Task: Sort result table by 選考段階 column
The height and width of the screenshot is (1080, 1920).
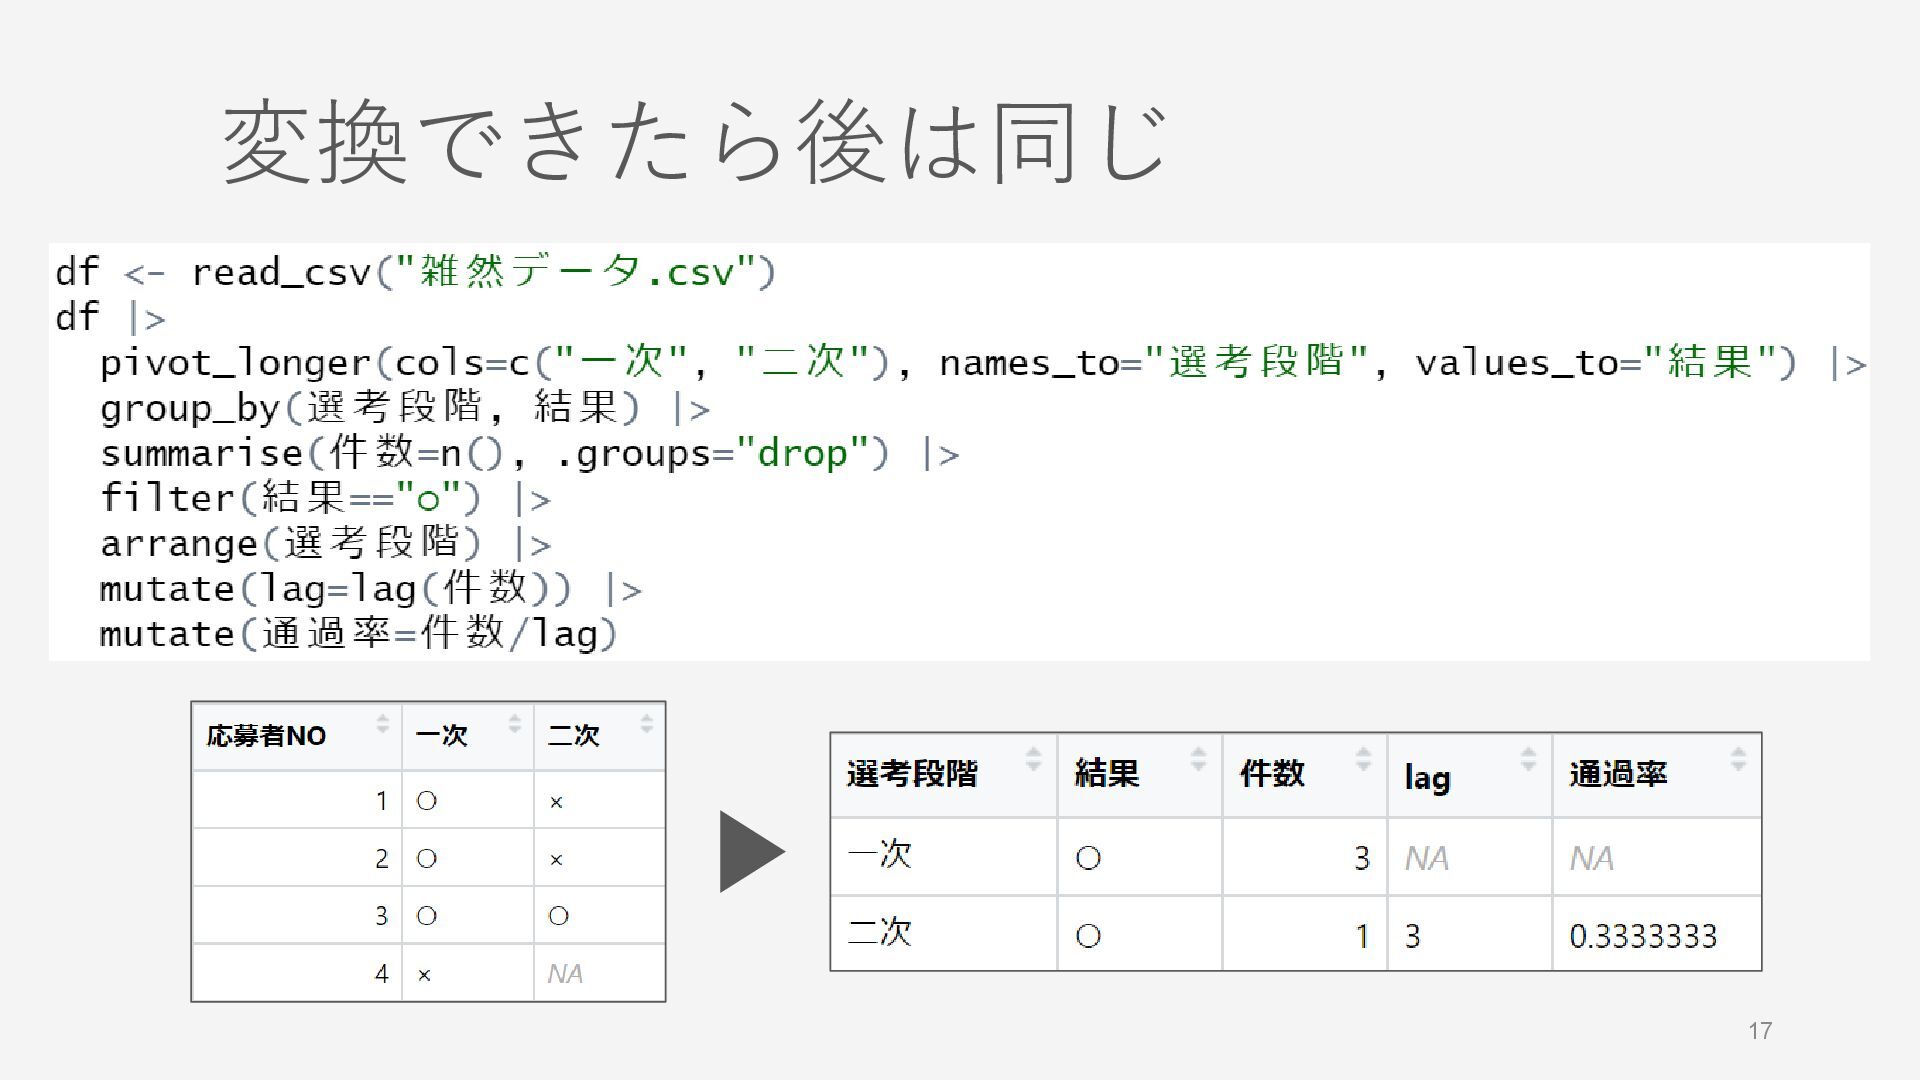Action: tap(1033, 759)
